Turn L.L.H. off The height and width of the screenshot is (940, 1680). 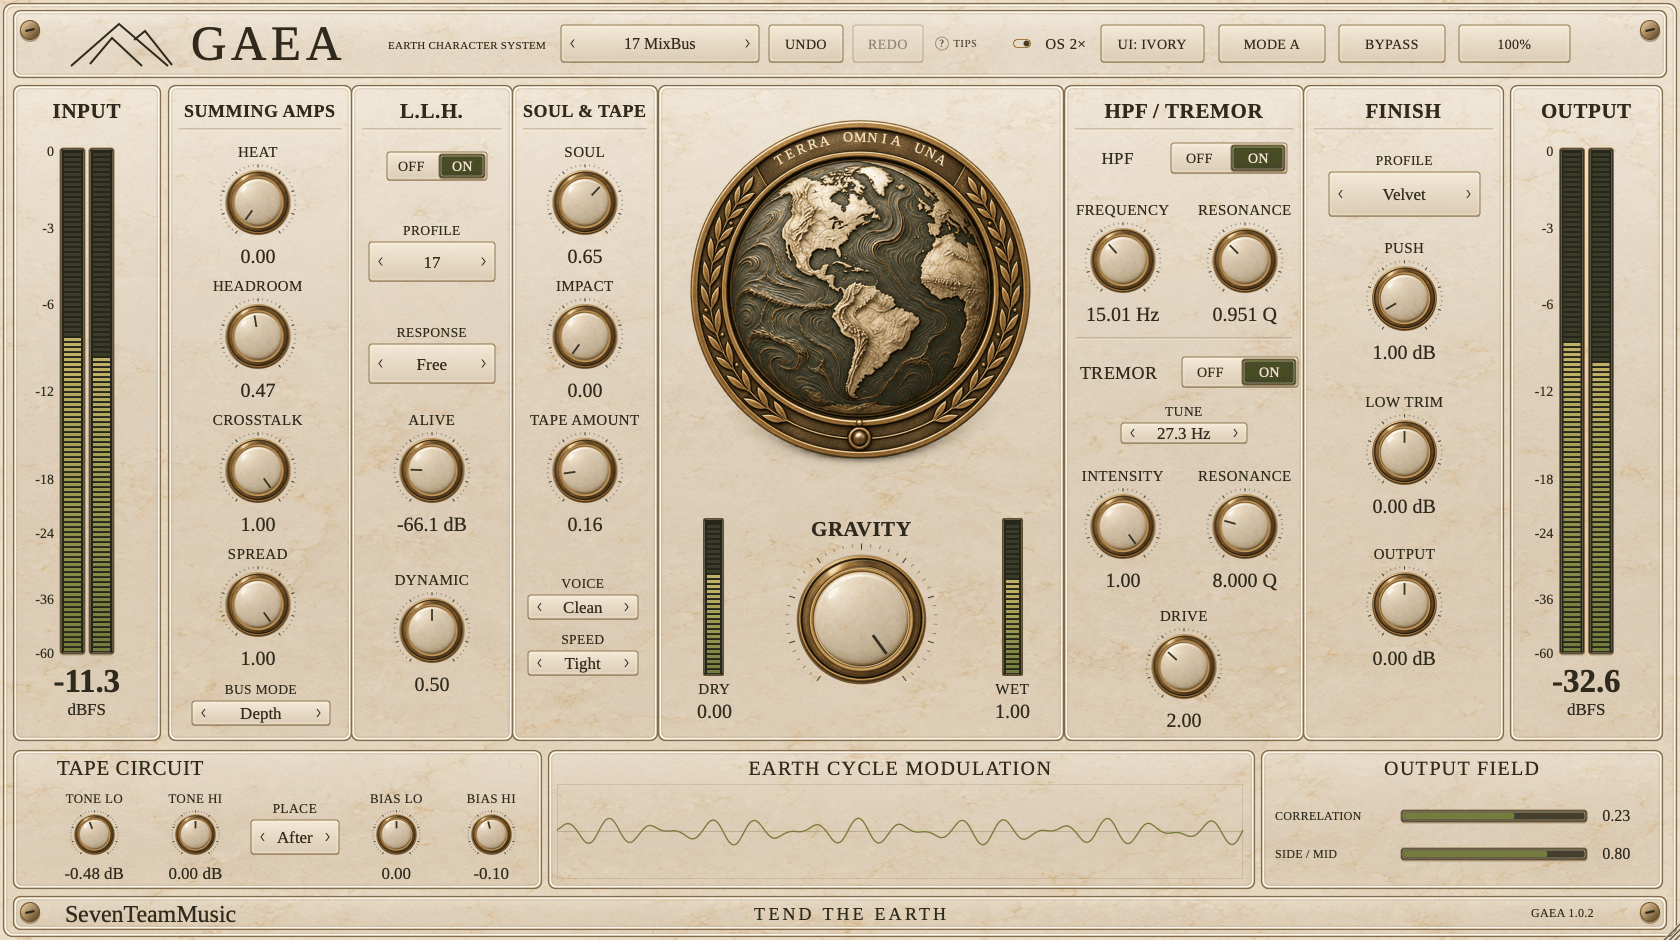(411, 166)
